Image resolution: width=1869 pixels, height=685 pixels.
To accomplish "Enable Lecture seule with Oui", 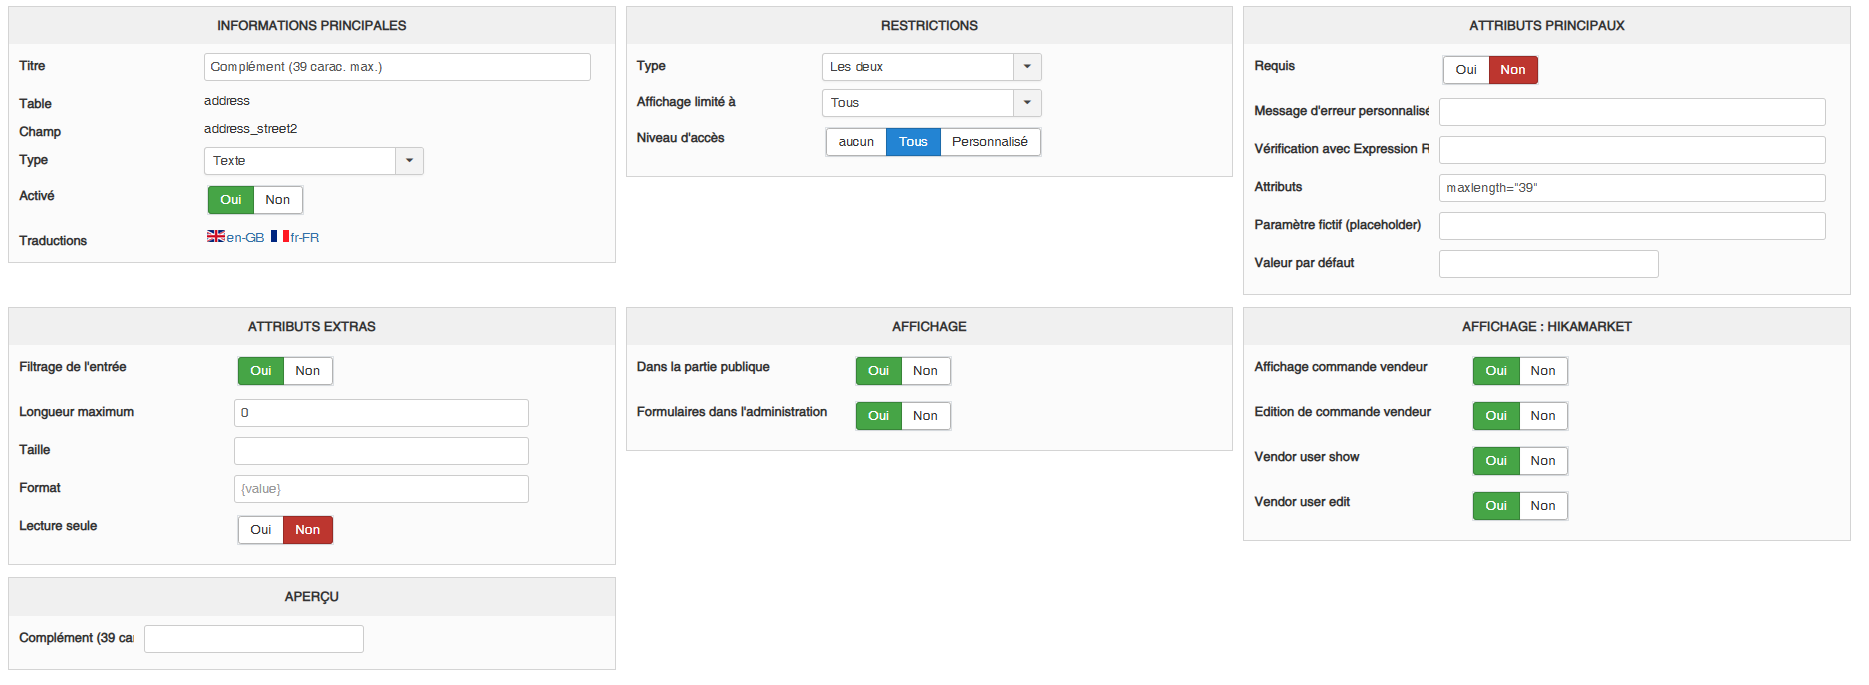I will coord(260,530).
